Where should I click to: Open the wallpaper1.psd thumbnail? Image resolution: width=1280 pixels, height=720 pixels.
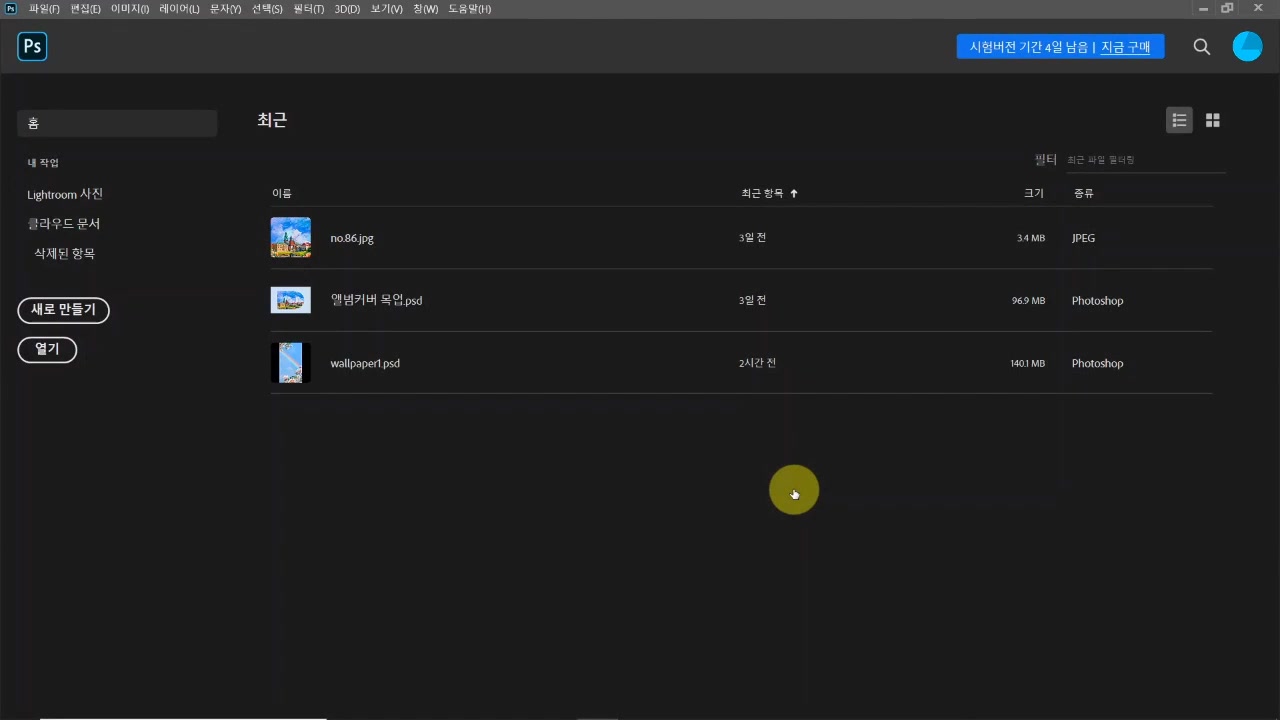coord(290,363)
